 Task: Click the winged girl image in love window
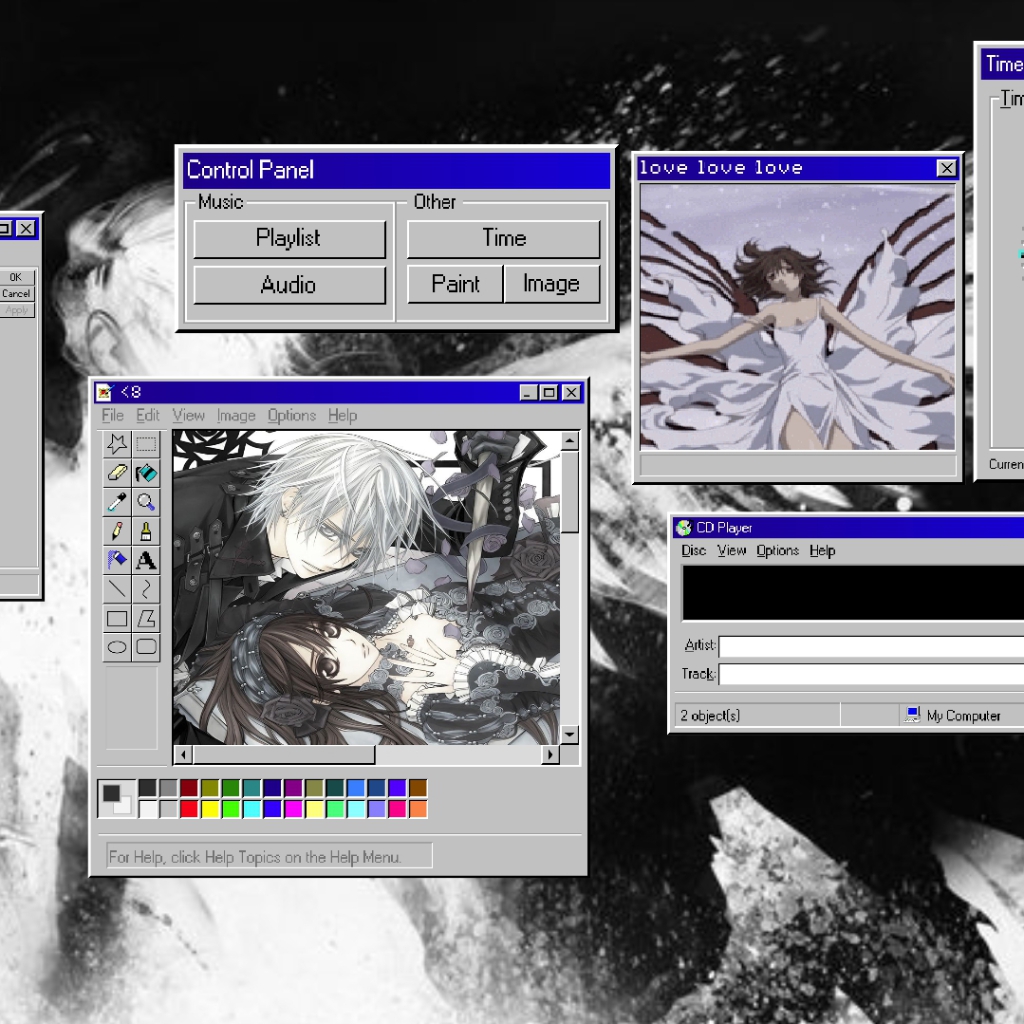coord(797,317)
